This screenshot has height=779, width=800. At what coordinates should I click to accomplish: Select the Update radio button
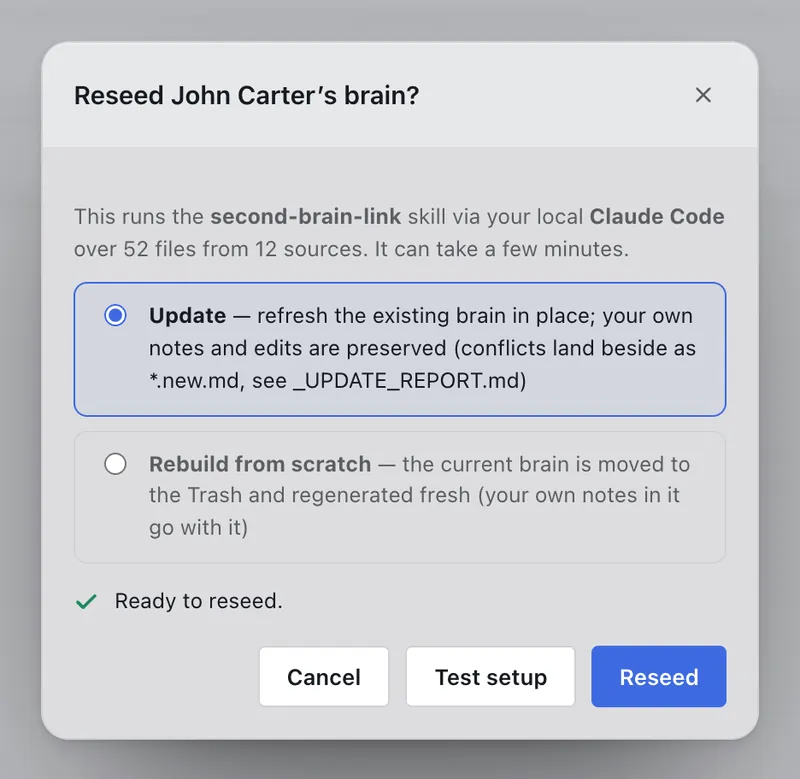tap(115, 315)
